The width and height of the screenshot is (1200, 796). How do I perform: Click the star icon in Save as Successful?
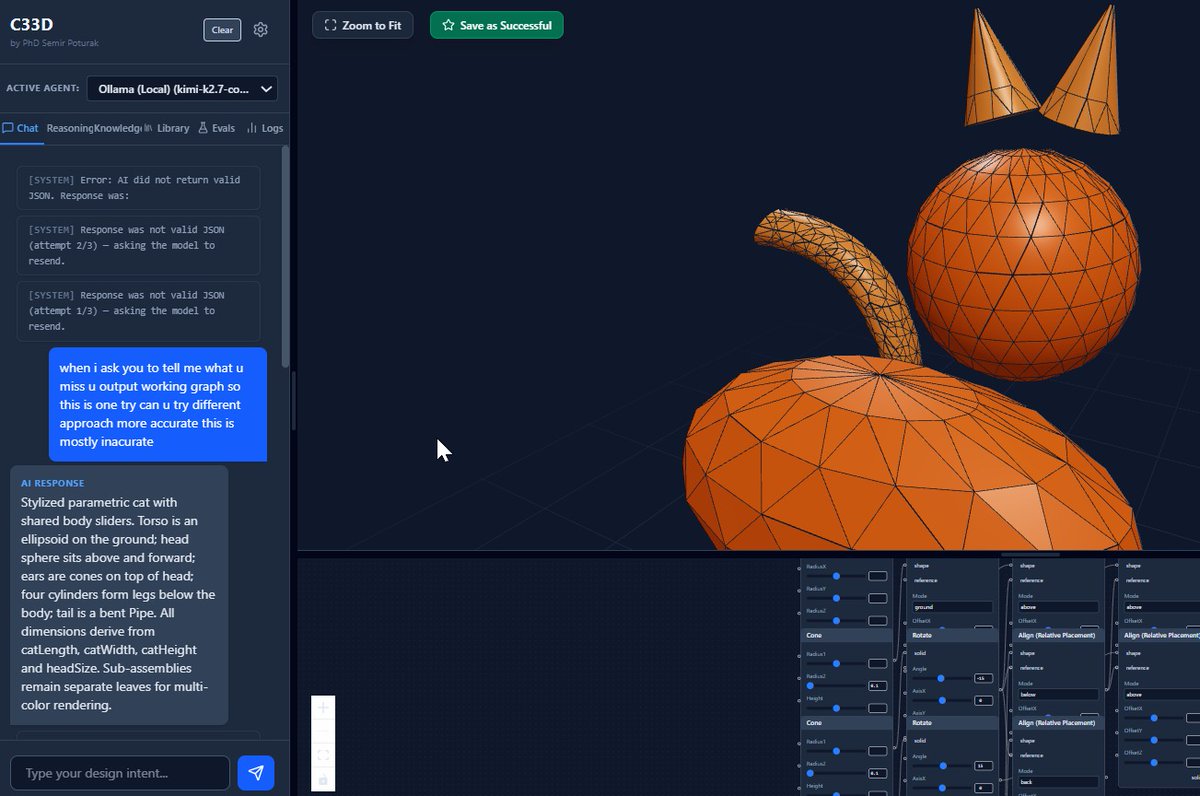(x=448, y=25)
